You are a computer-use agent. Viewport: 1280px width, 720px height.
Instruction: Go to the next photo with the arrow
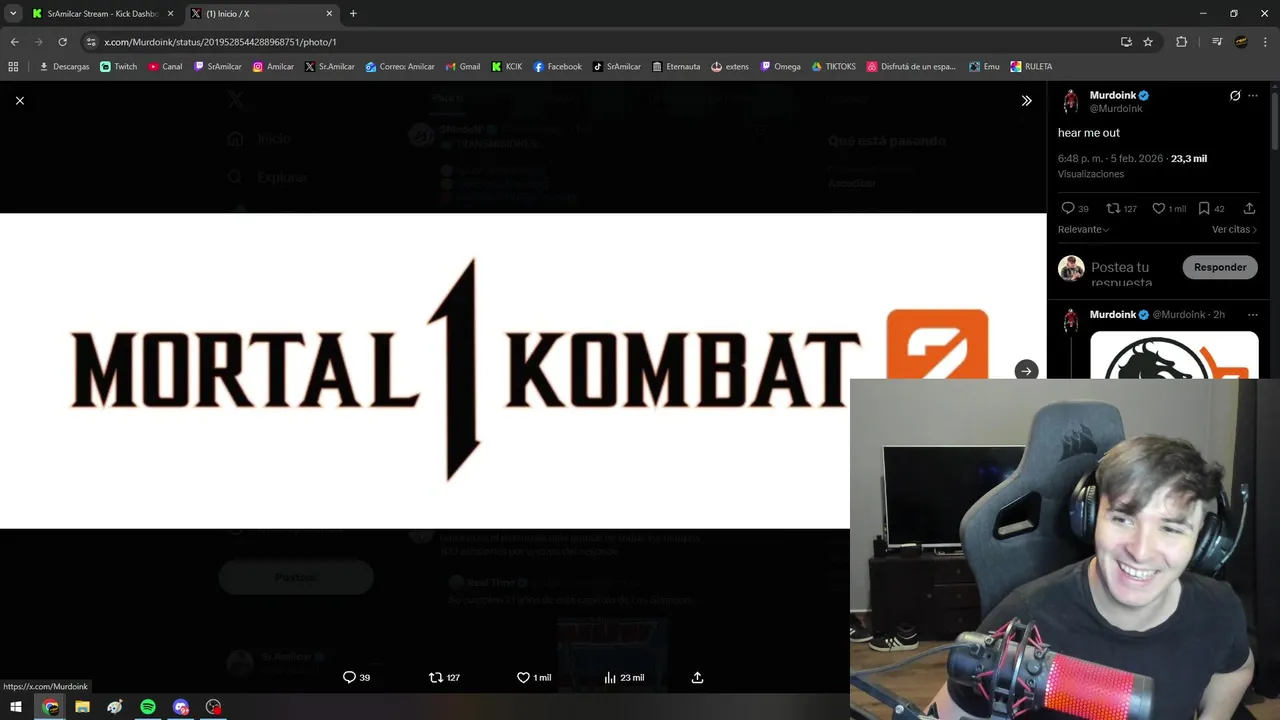pos(1026,371)
